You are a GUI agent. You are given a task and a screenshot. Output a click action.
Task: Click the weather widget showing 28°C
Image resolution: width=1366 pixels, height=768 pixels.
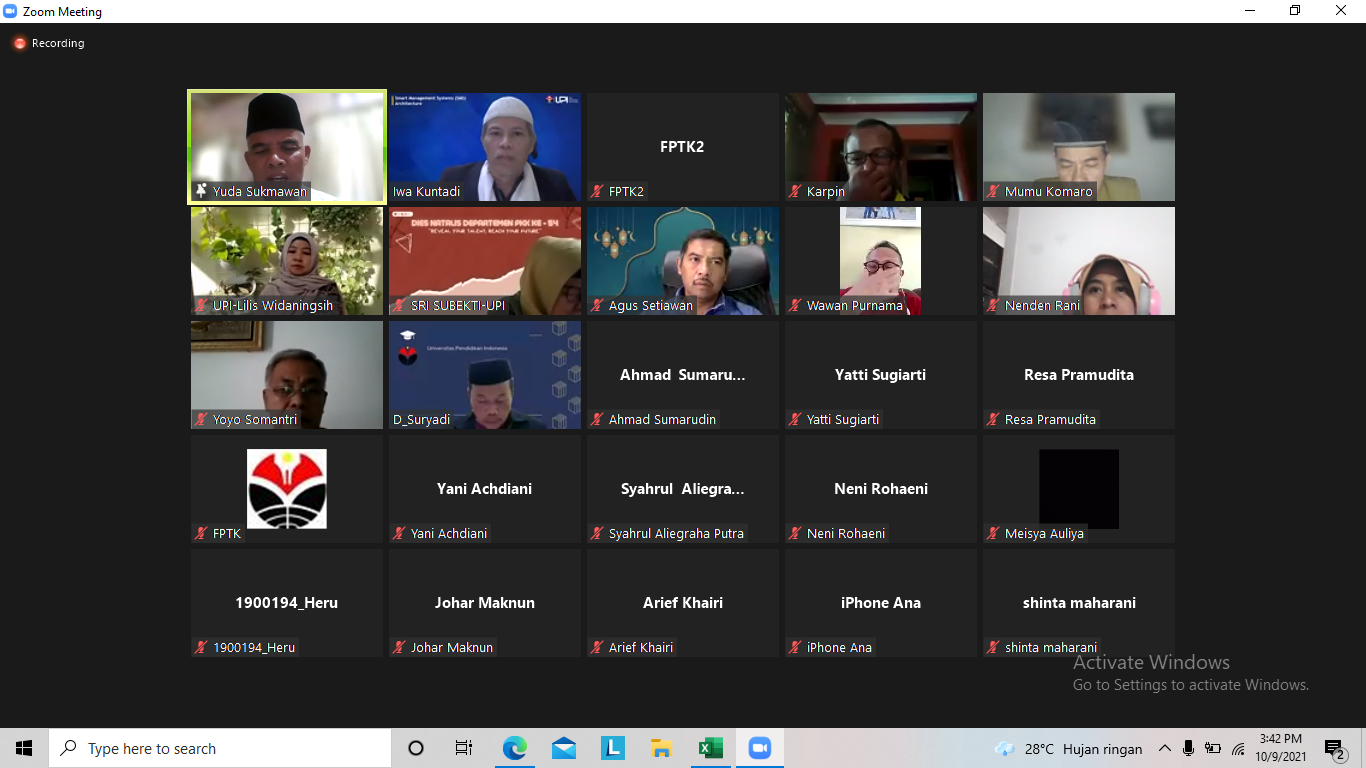point(1068,748)
